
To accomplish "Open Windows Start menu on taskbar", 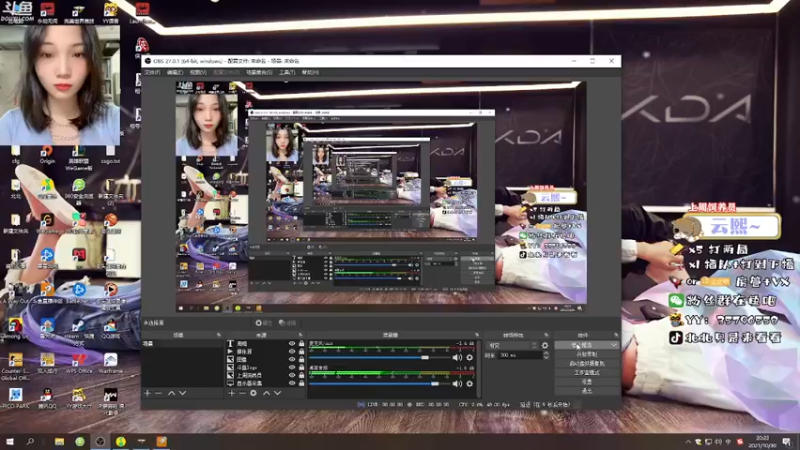I will tap(10, 442).
